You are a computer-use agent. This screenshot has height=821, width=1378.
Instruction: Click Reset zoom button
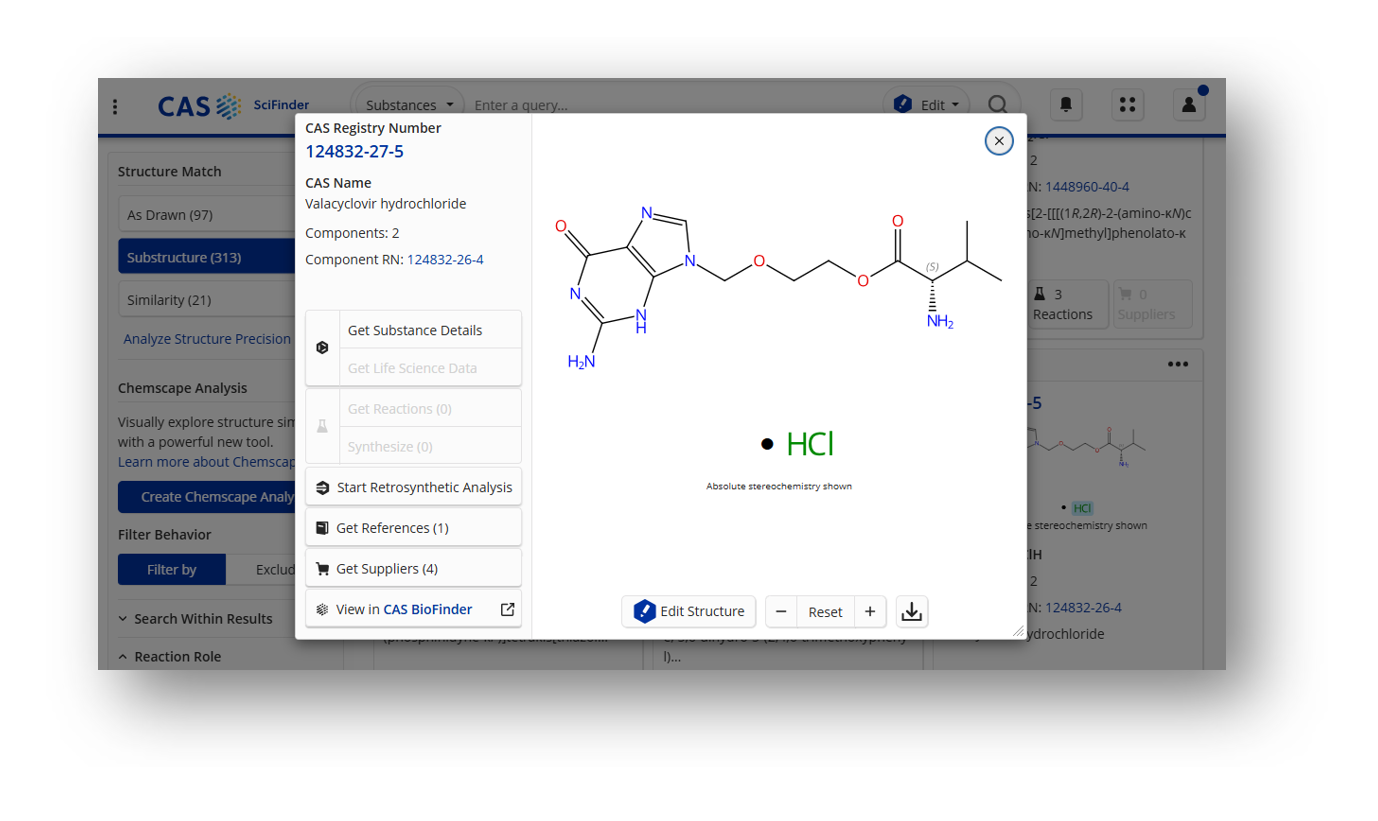(x=826, y=611)
